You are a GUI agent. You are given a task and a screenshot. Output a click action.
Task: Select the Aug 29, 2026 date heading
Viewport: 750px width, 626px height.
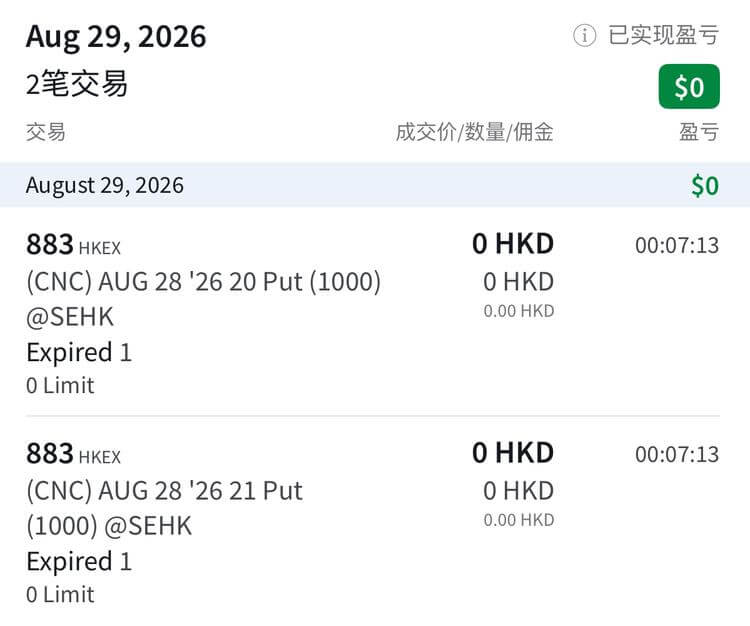(x=116, y=37)
